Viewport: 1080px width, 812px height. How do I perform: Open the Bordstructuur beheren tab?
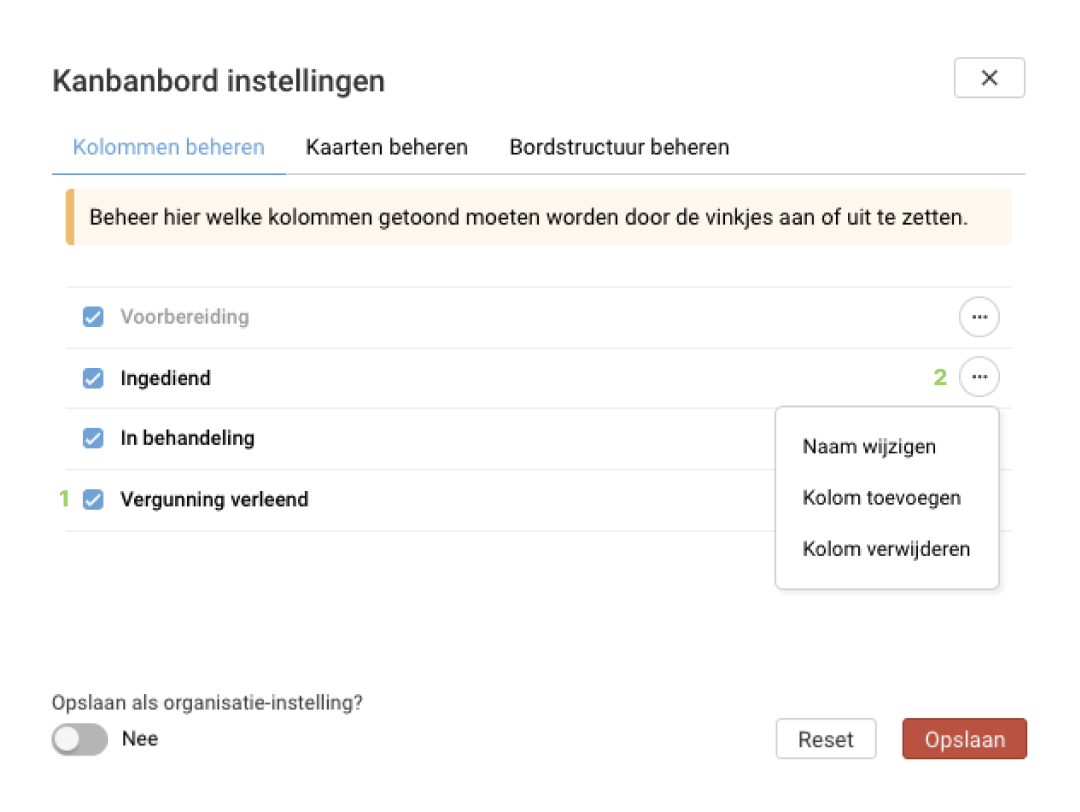pos(619,147)
